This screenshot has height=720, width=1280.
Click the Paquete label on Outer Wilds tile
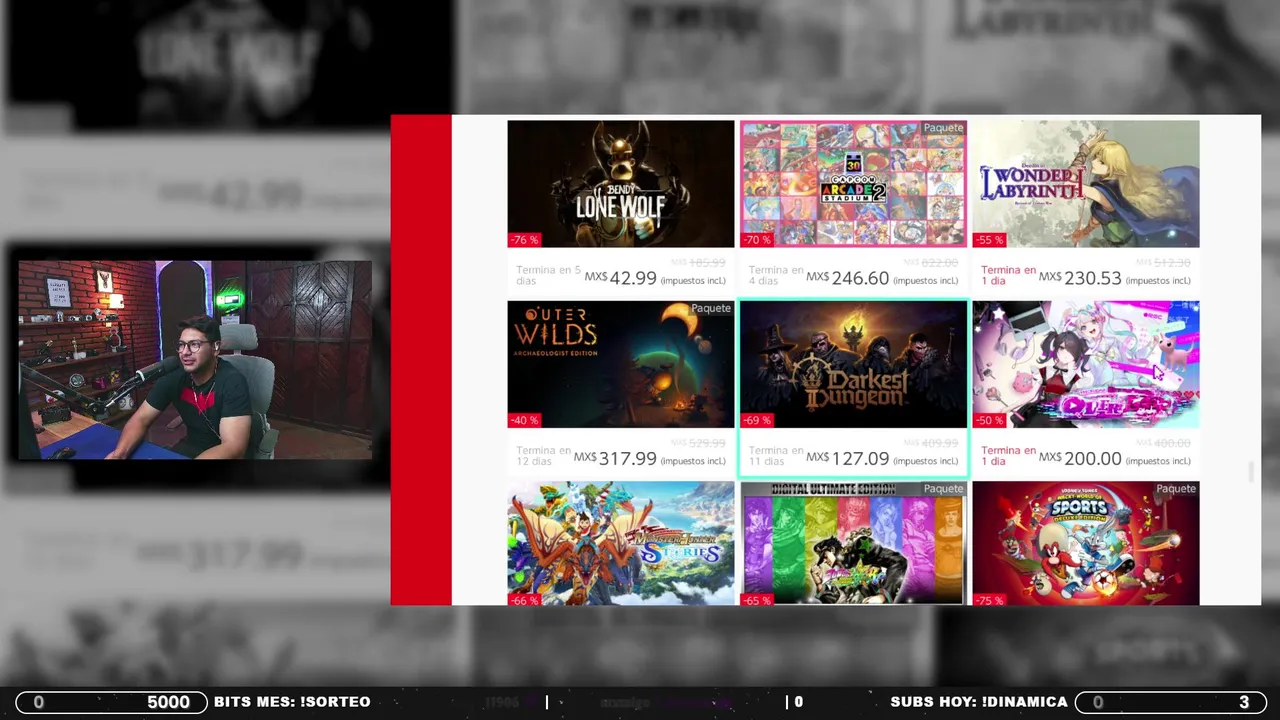click(711, 308)
